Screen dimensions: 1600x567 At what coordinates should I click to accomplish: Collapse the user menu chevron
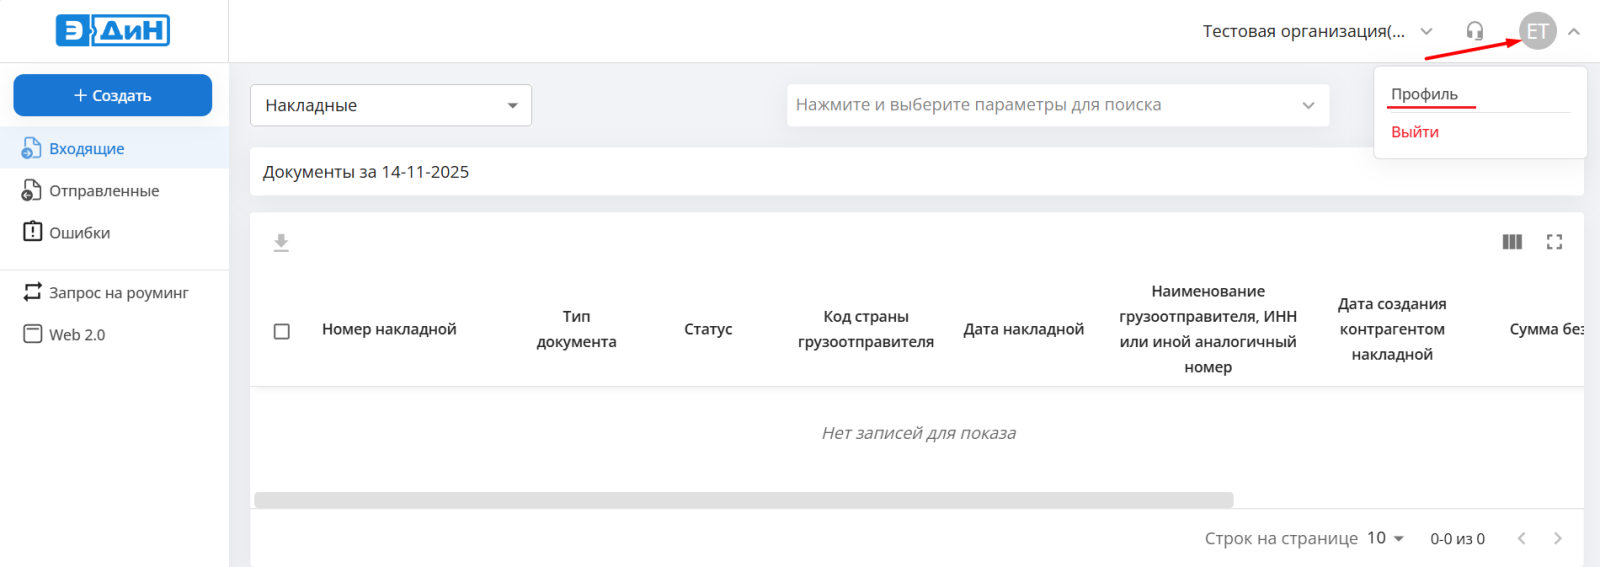[x=1574, y=31]
